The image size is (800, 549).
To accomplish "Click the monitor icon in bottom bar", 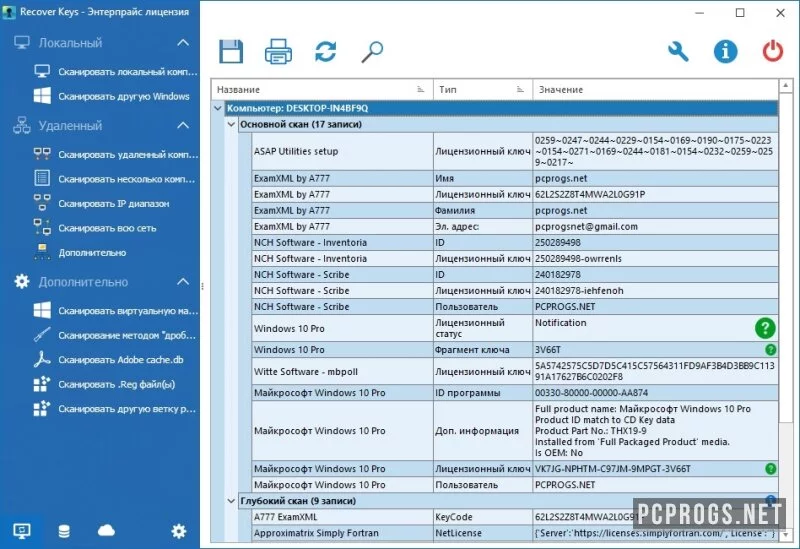I will tap(21, 531).
